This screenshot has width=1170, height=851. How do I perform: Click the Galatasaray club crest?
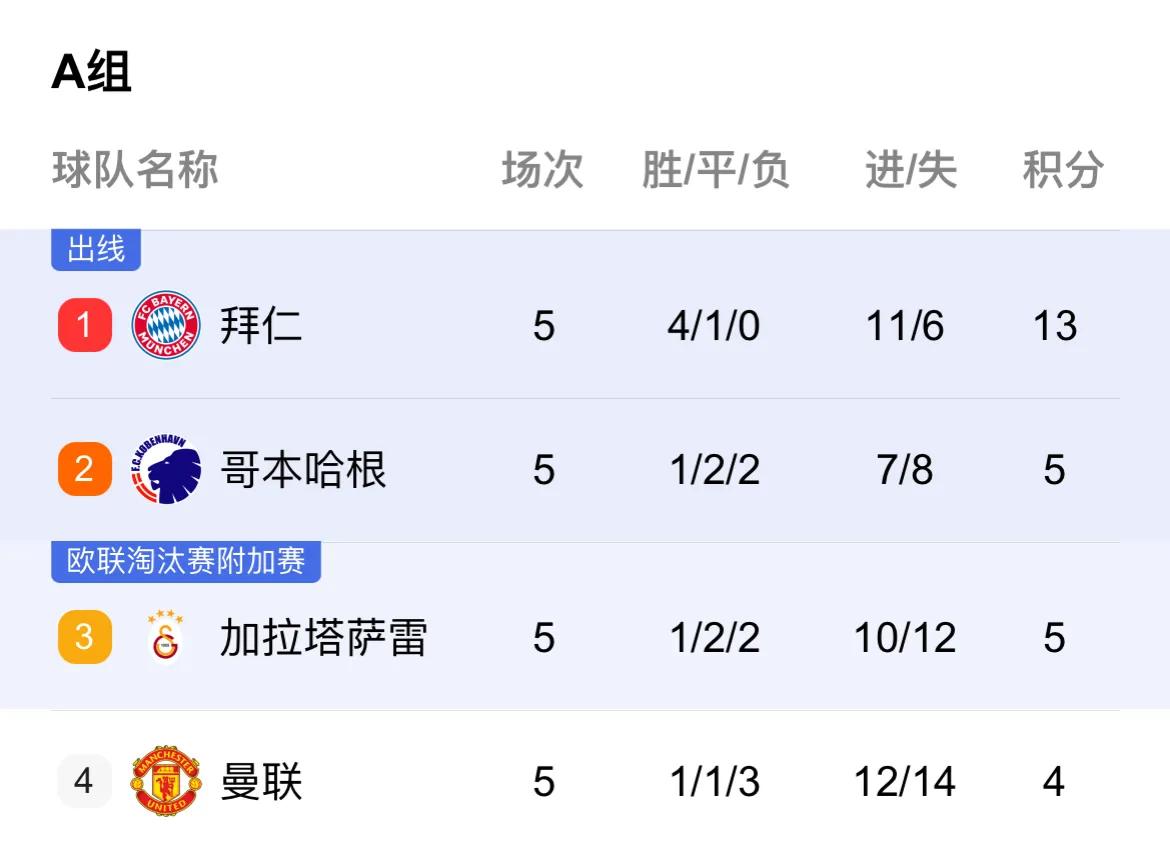click(x=166, y=637)
